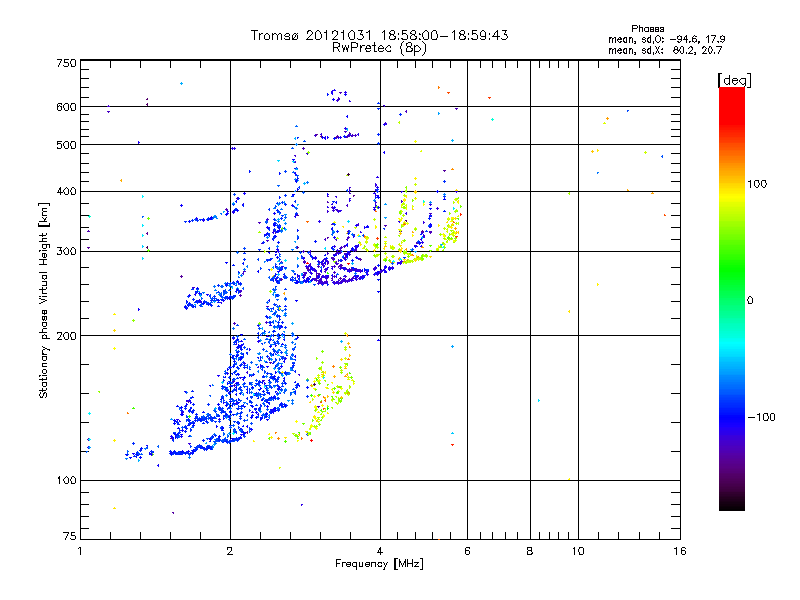Click the plot title 'Tromsø 20121031 18:58:00-18:59:43'
The image size is (800, 600).
[x=379, y=35]
